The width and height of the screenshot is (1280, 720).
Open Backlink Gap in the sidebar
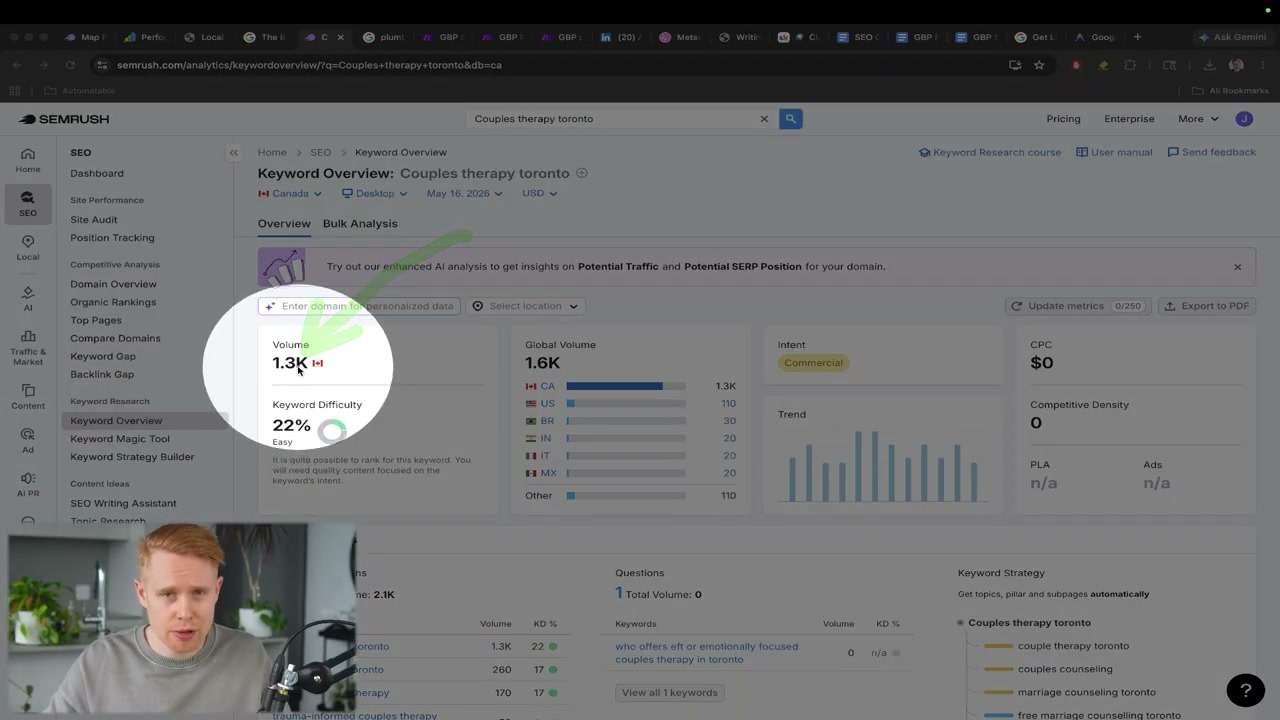tap(102, 375)
